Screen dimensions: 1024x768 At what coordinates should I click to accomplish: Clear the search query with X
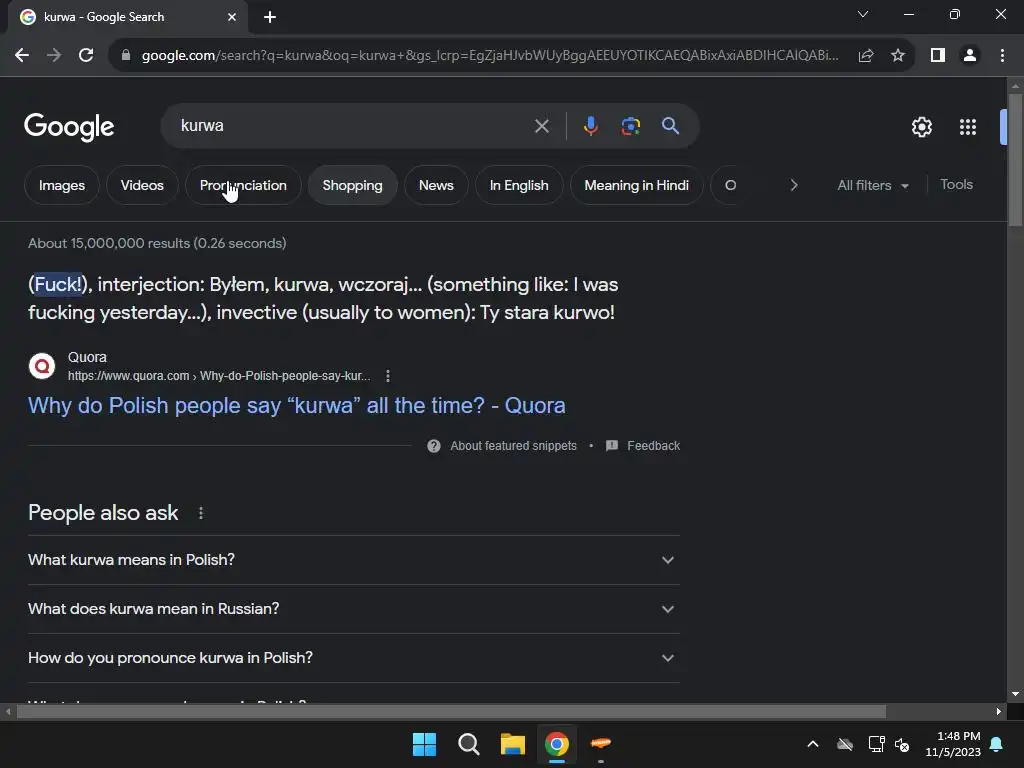tap(541, 126)
